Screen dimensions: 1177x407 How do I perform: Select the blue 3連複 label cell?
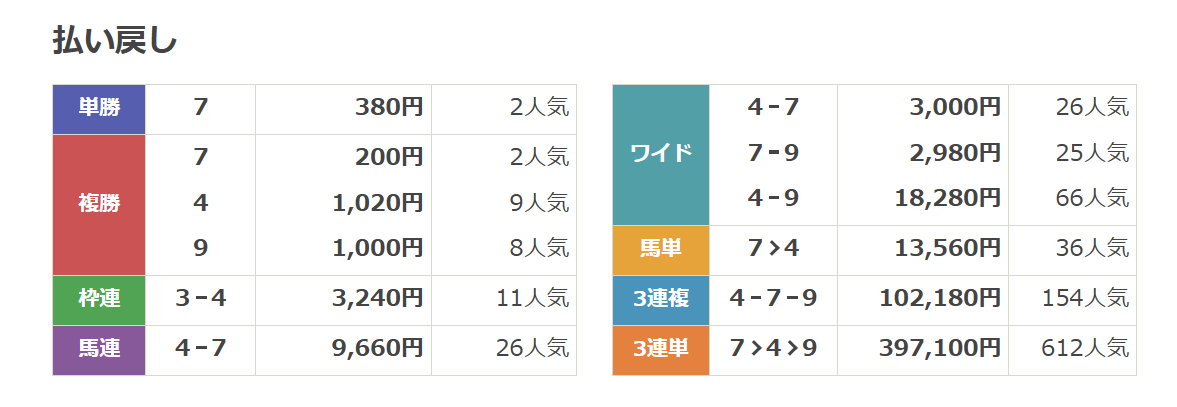tap(661, 298)
